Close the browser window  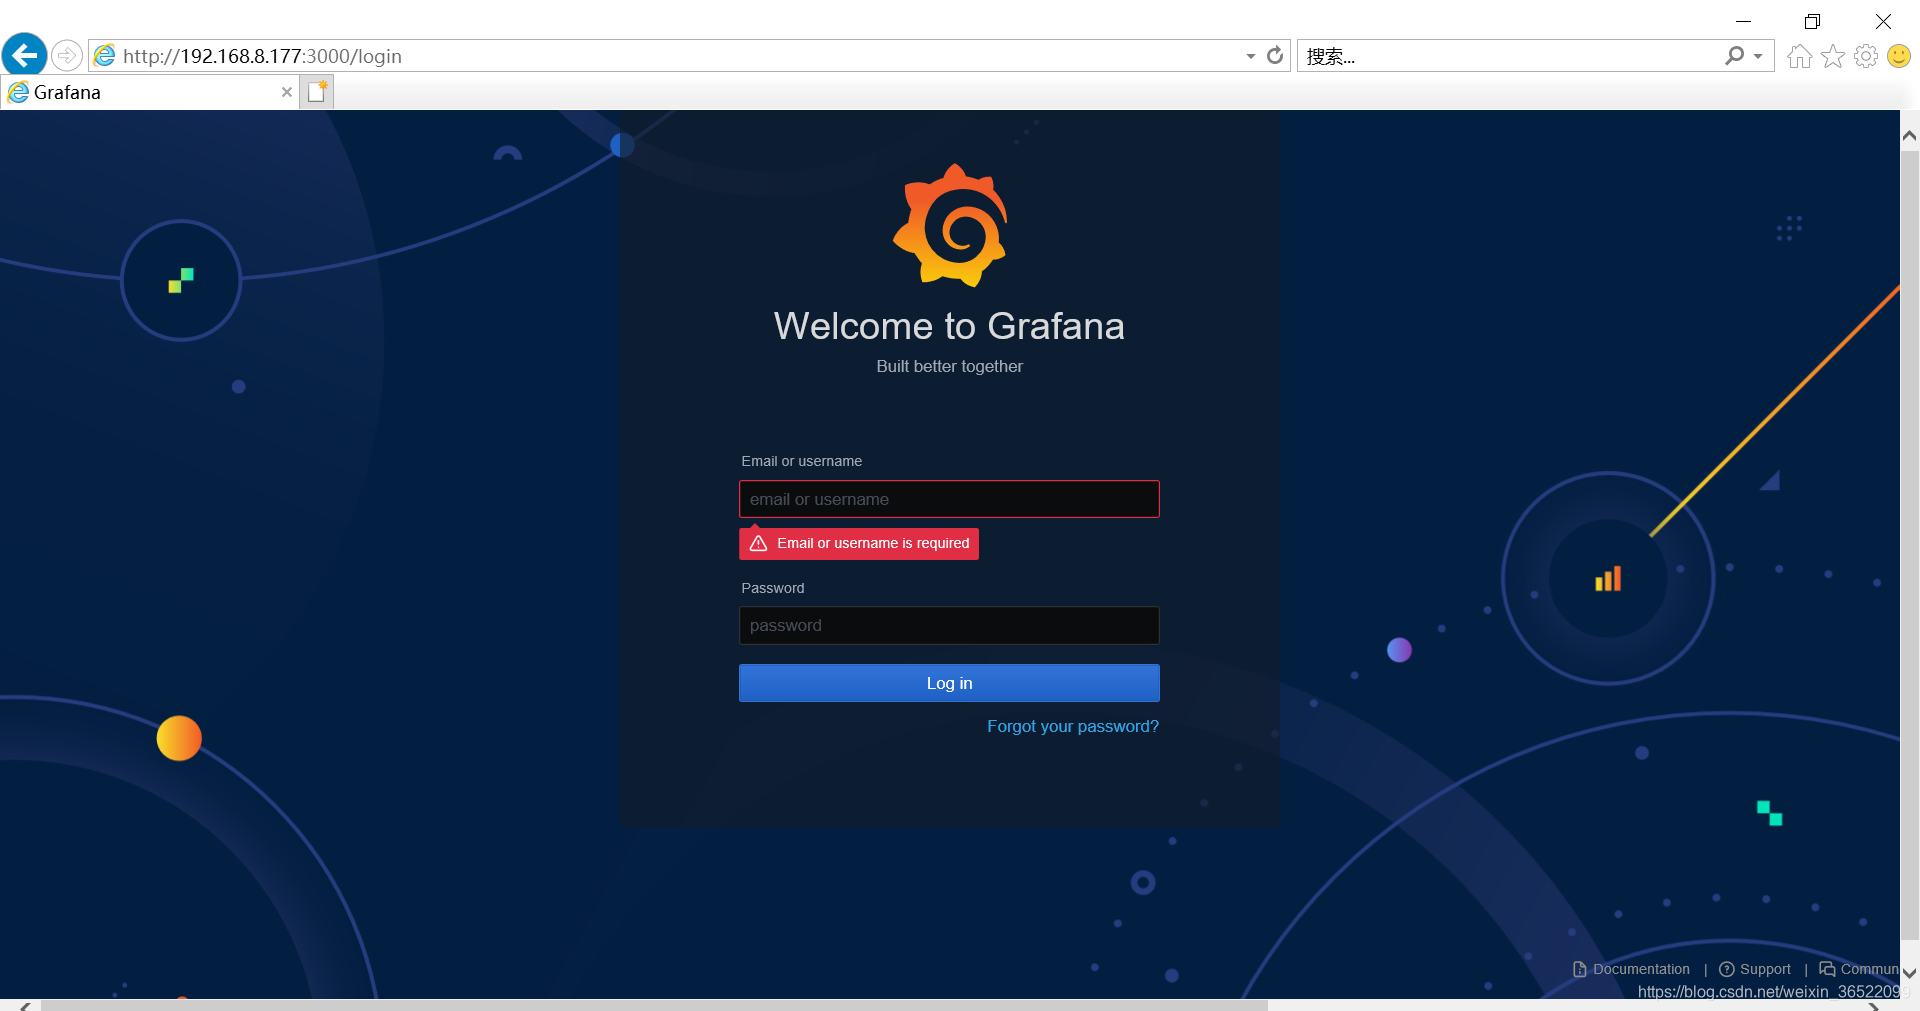pyautogui.click(x=1883, y=21)
